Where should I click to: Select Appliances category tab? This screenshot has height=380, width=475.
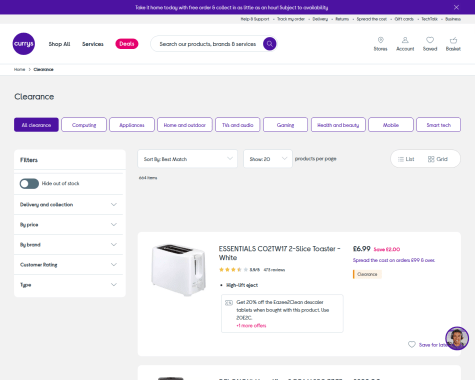(x=132, y=125)
